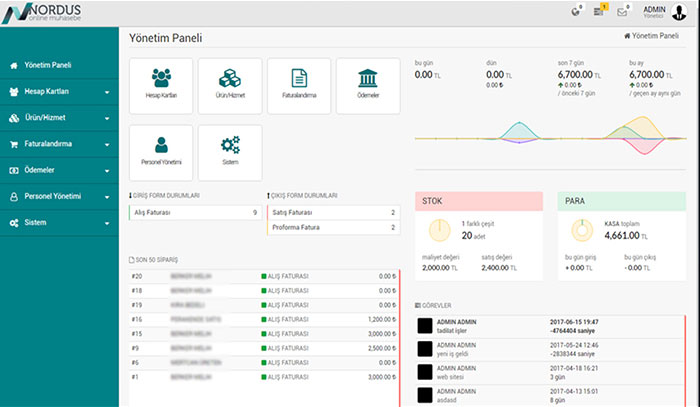
Task: Click the cart icon beside Faturalandırma sidebar
Action: click(14, 144)
